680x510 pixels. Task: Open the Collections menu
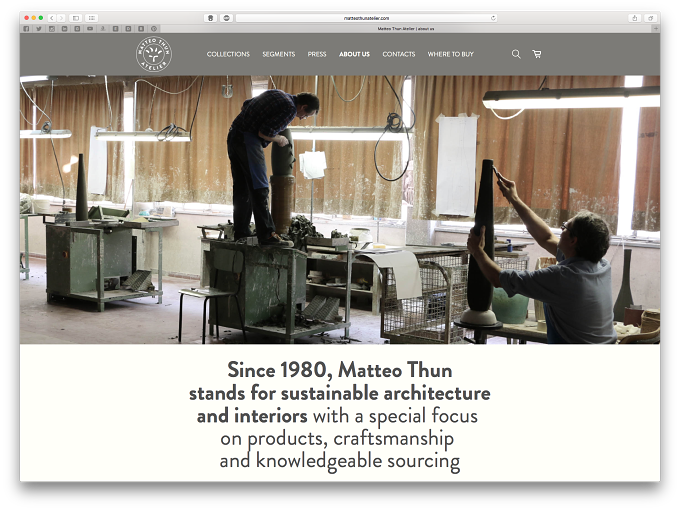coord(228,54)
